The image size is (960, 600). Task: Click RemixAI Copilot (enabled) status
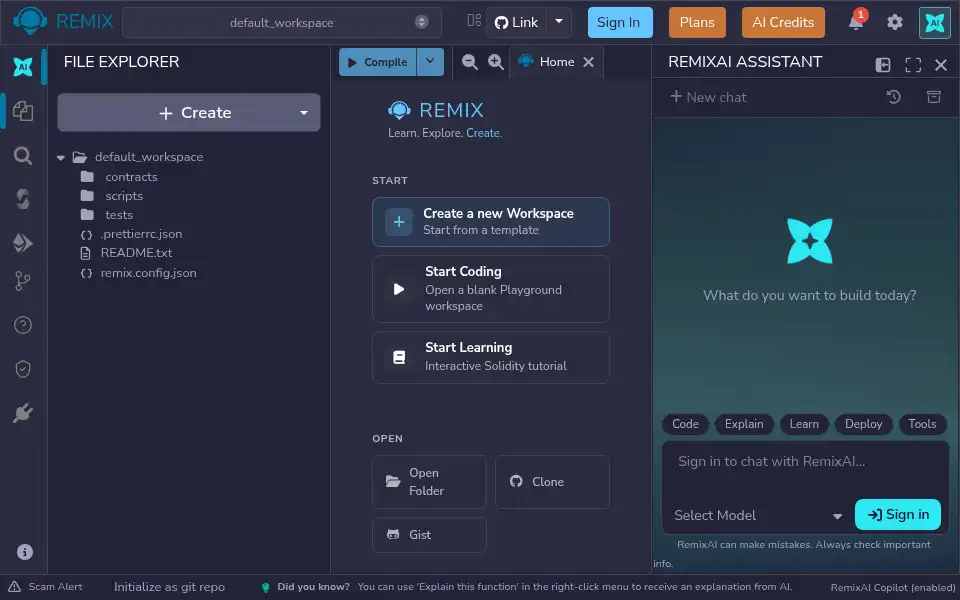pos(893,588)
